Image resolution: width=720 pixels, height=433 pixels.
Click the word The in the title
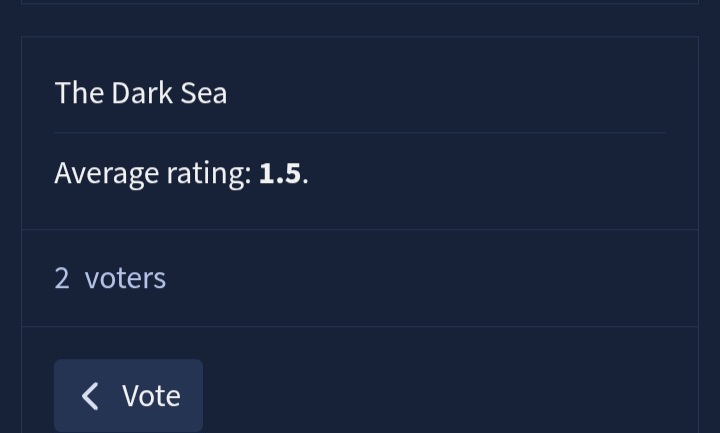click(79, 93)
